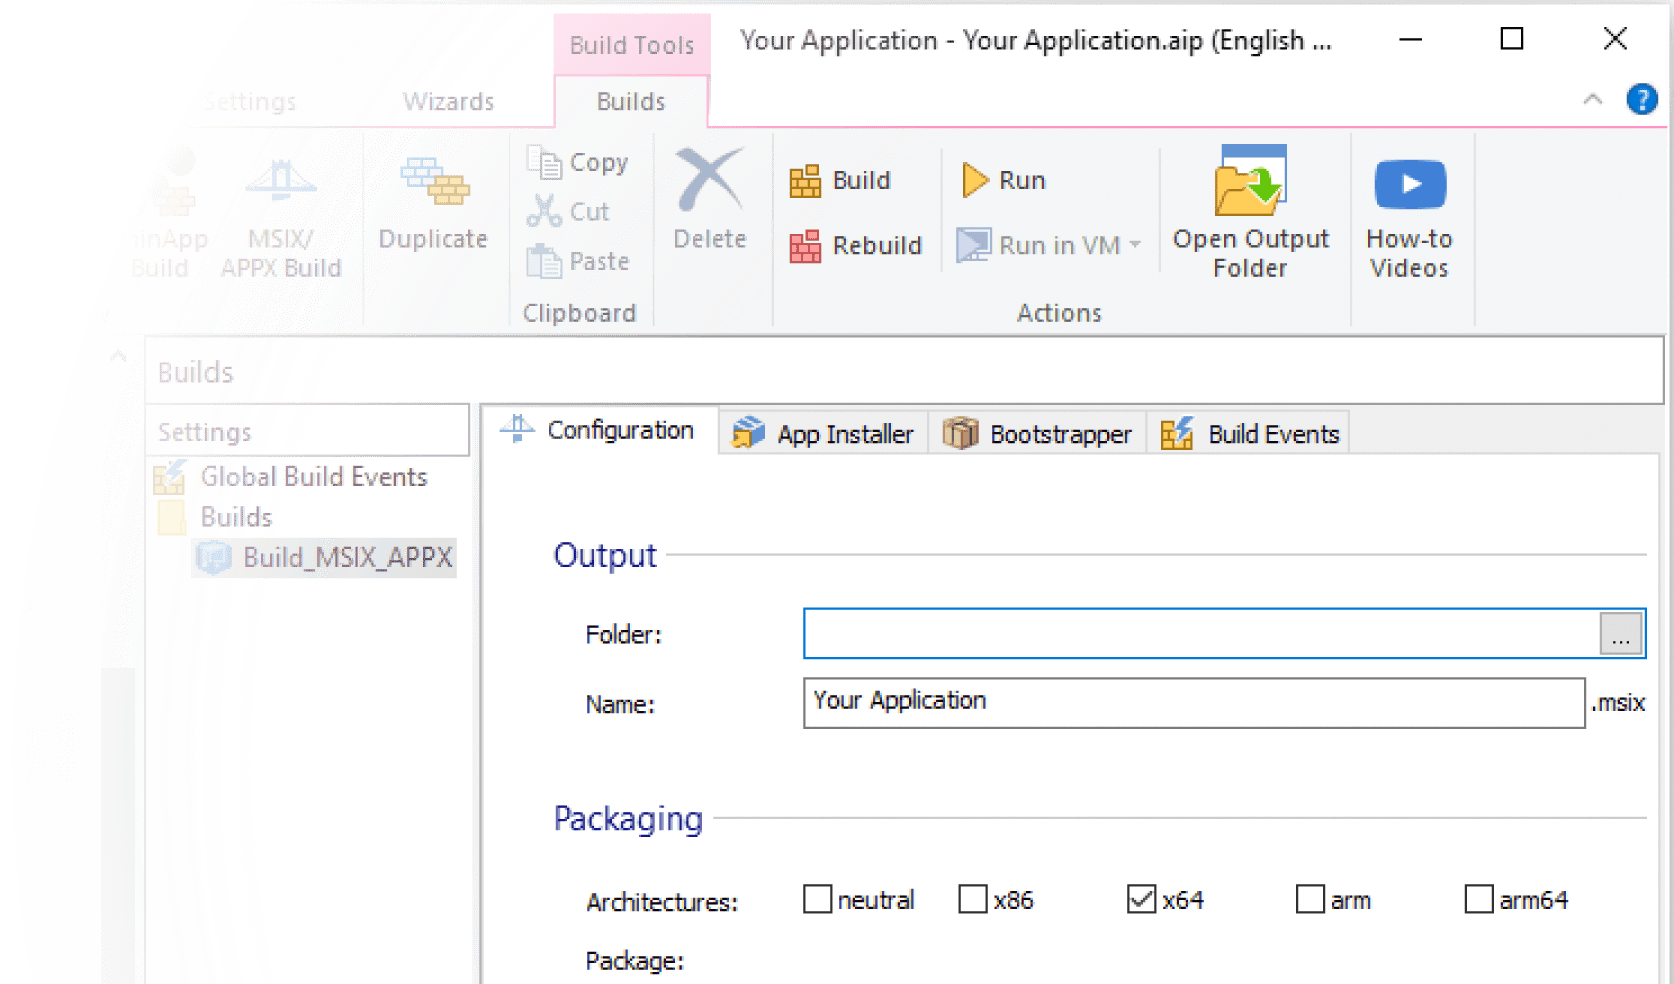Enable the arm architecture checkbox
The image size is (1674, 984).
(1310, 899)
